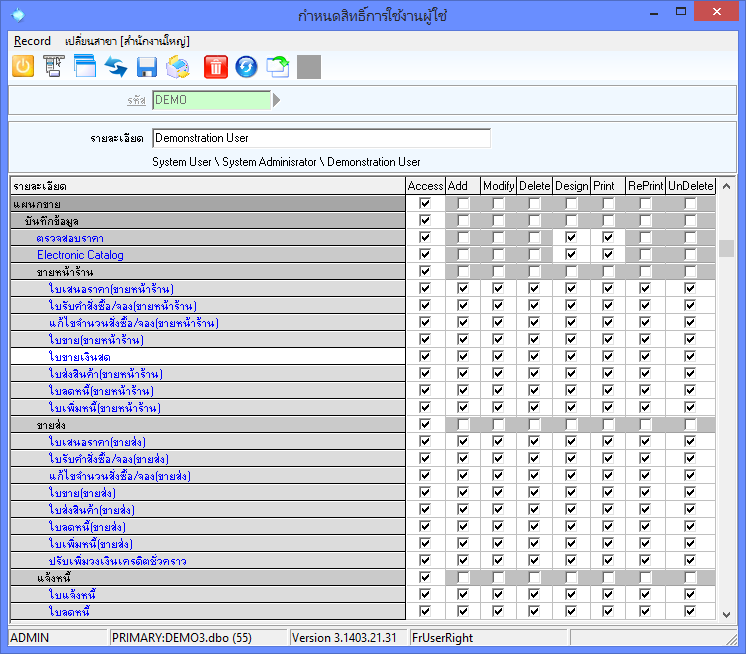This screenshot has width=746, height=654.
Task: Click the Electronic Catalog entry
Action: [80, 255]
